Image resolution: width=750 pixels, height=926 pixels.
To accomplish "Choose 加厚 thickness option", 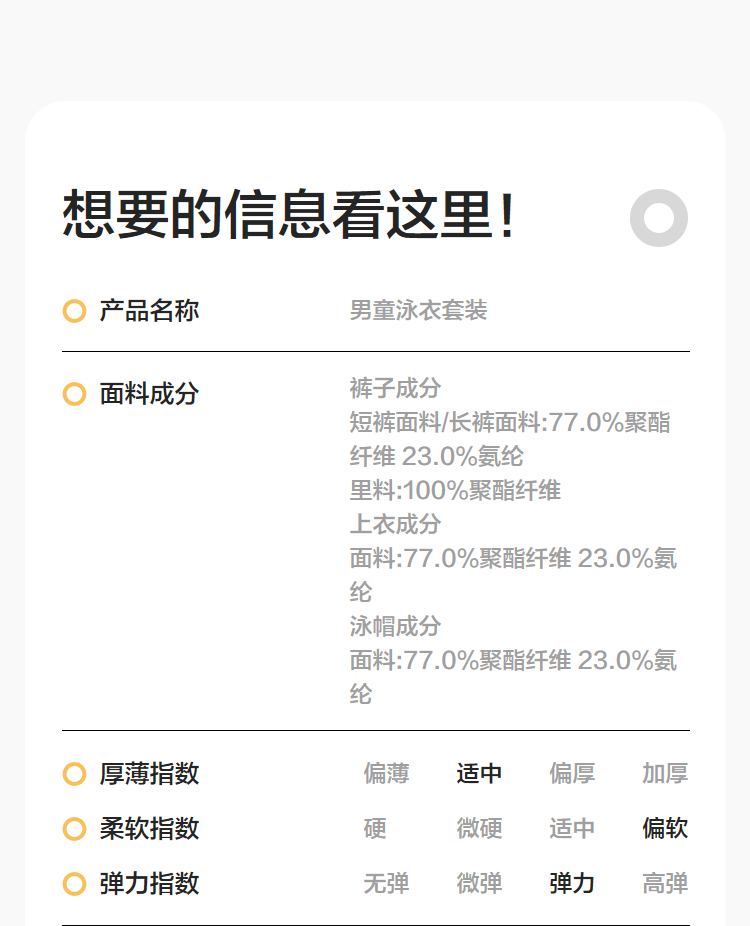I will [665, 774].
